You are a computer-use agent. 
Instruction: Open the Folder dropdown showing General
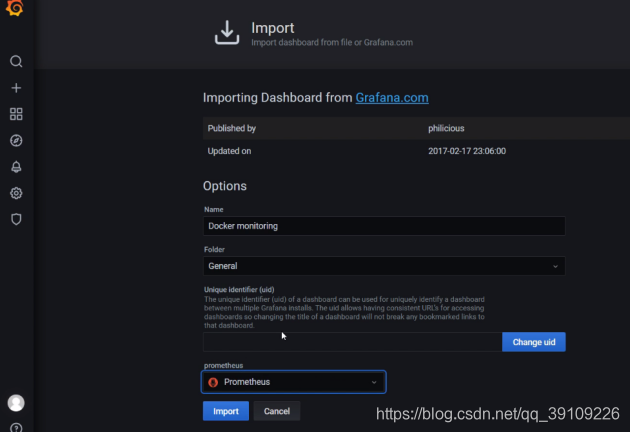384,266
